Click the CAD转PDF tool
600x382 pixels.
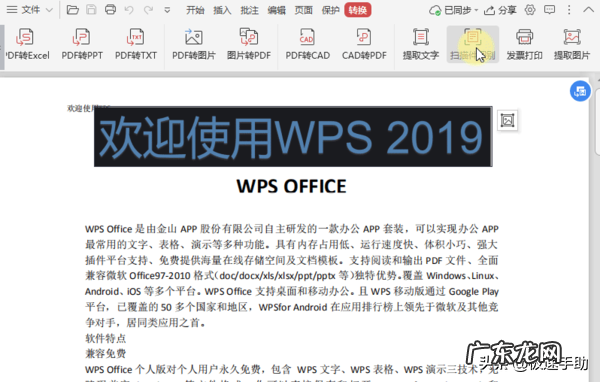click(x=364, y=44)
